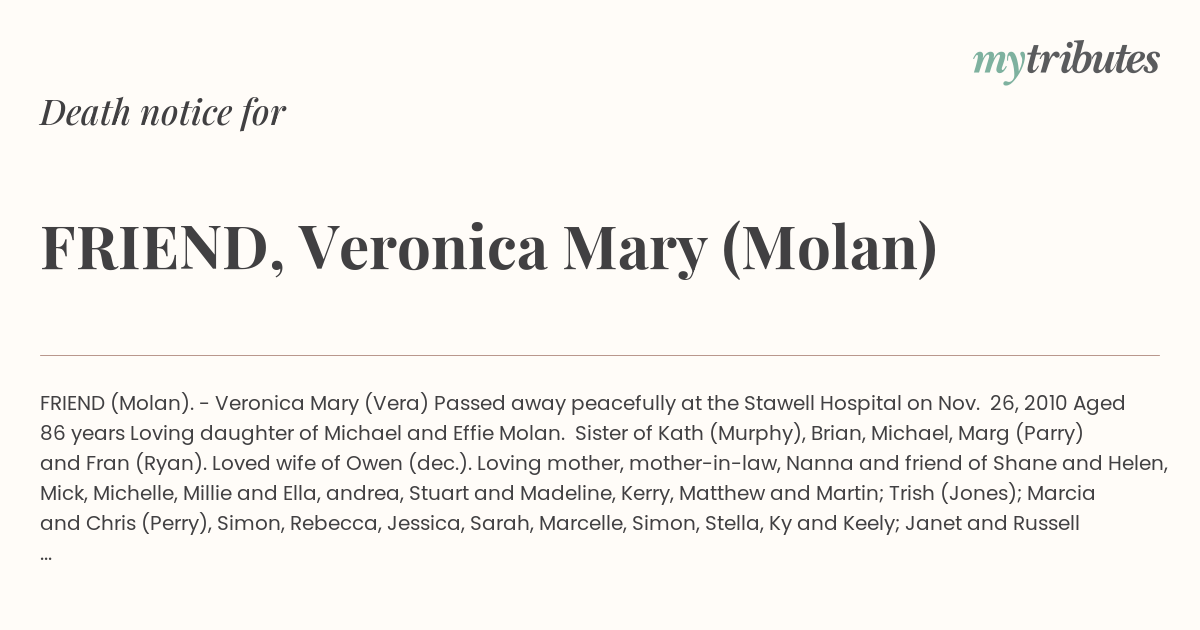Screen dimensions: 1200x630
Task: Click the word "(Molan)" in the large heading
Action: [x=829, y=249]
